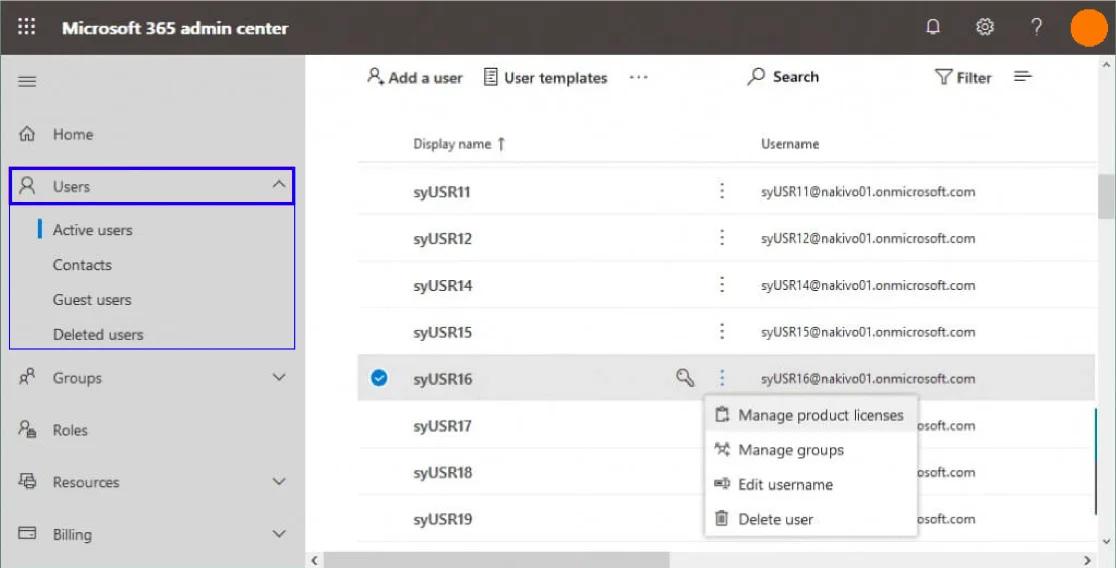
Task: Click Microsoft 365 admin center title
Action: pos(175,28)
